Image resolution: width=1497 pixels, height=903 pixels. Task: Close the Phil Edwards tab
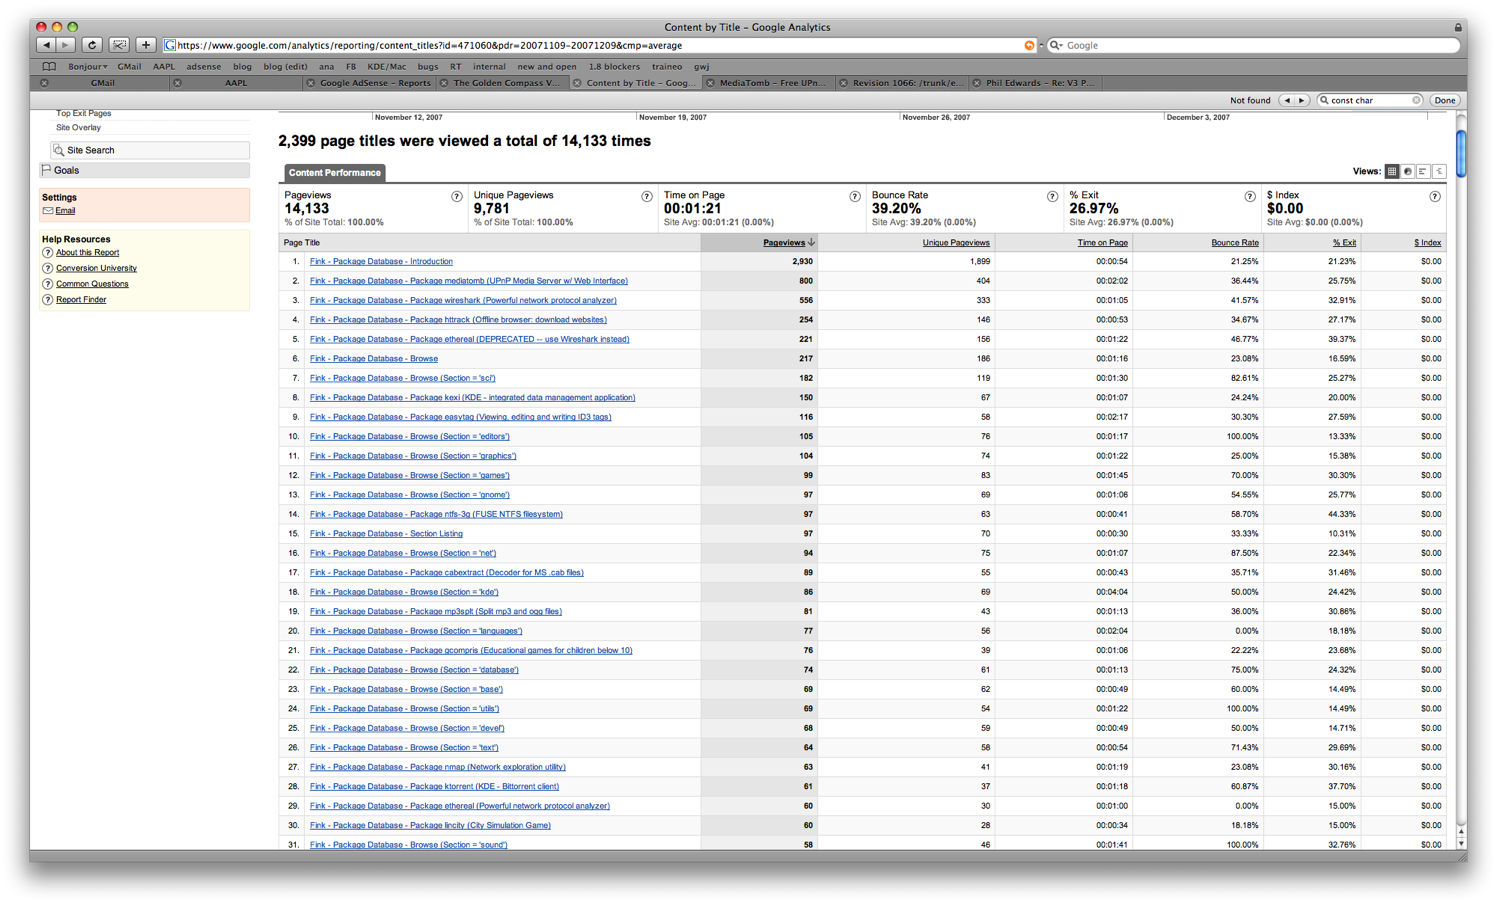point(977,83)
